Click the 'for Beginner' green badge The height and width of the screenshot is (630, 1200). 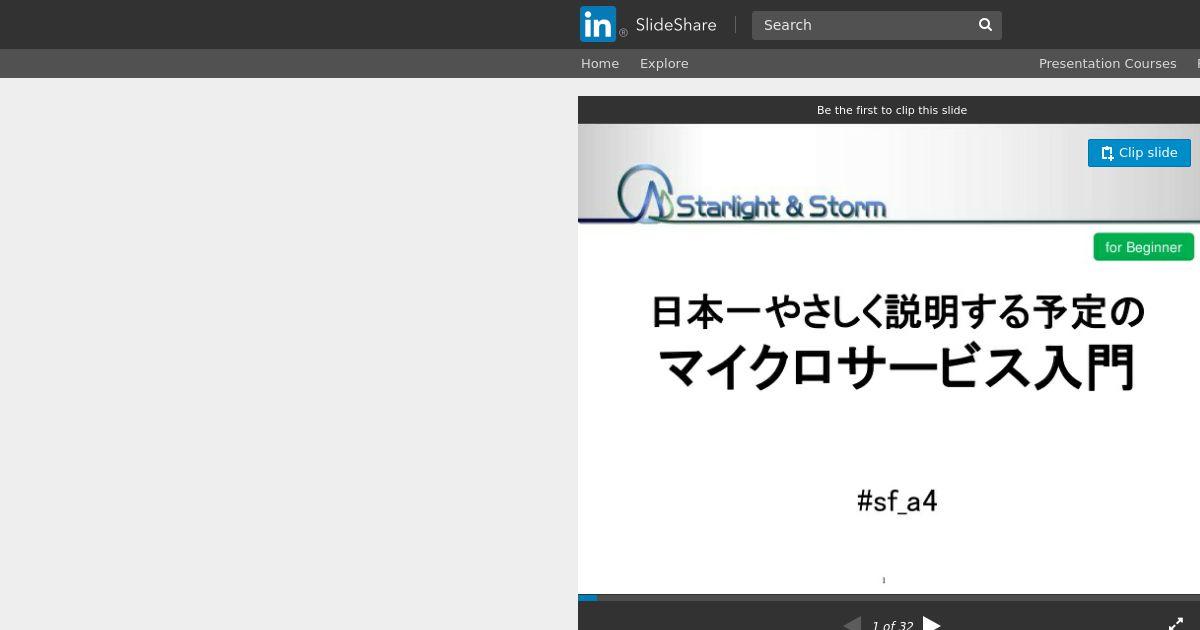click(x=1143, y=247)
